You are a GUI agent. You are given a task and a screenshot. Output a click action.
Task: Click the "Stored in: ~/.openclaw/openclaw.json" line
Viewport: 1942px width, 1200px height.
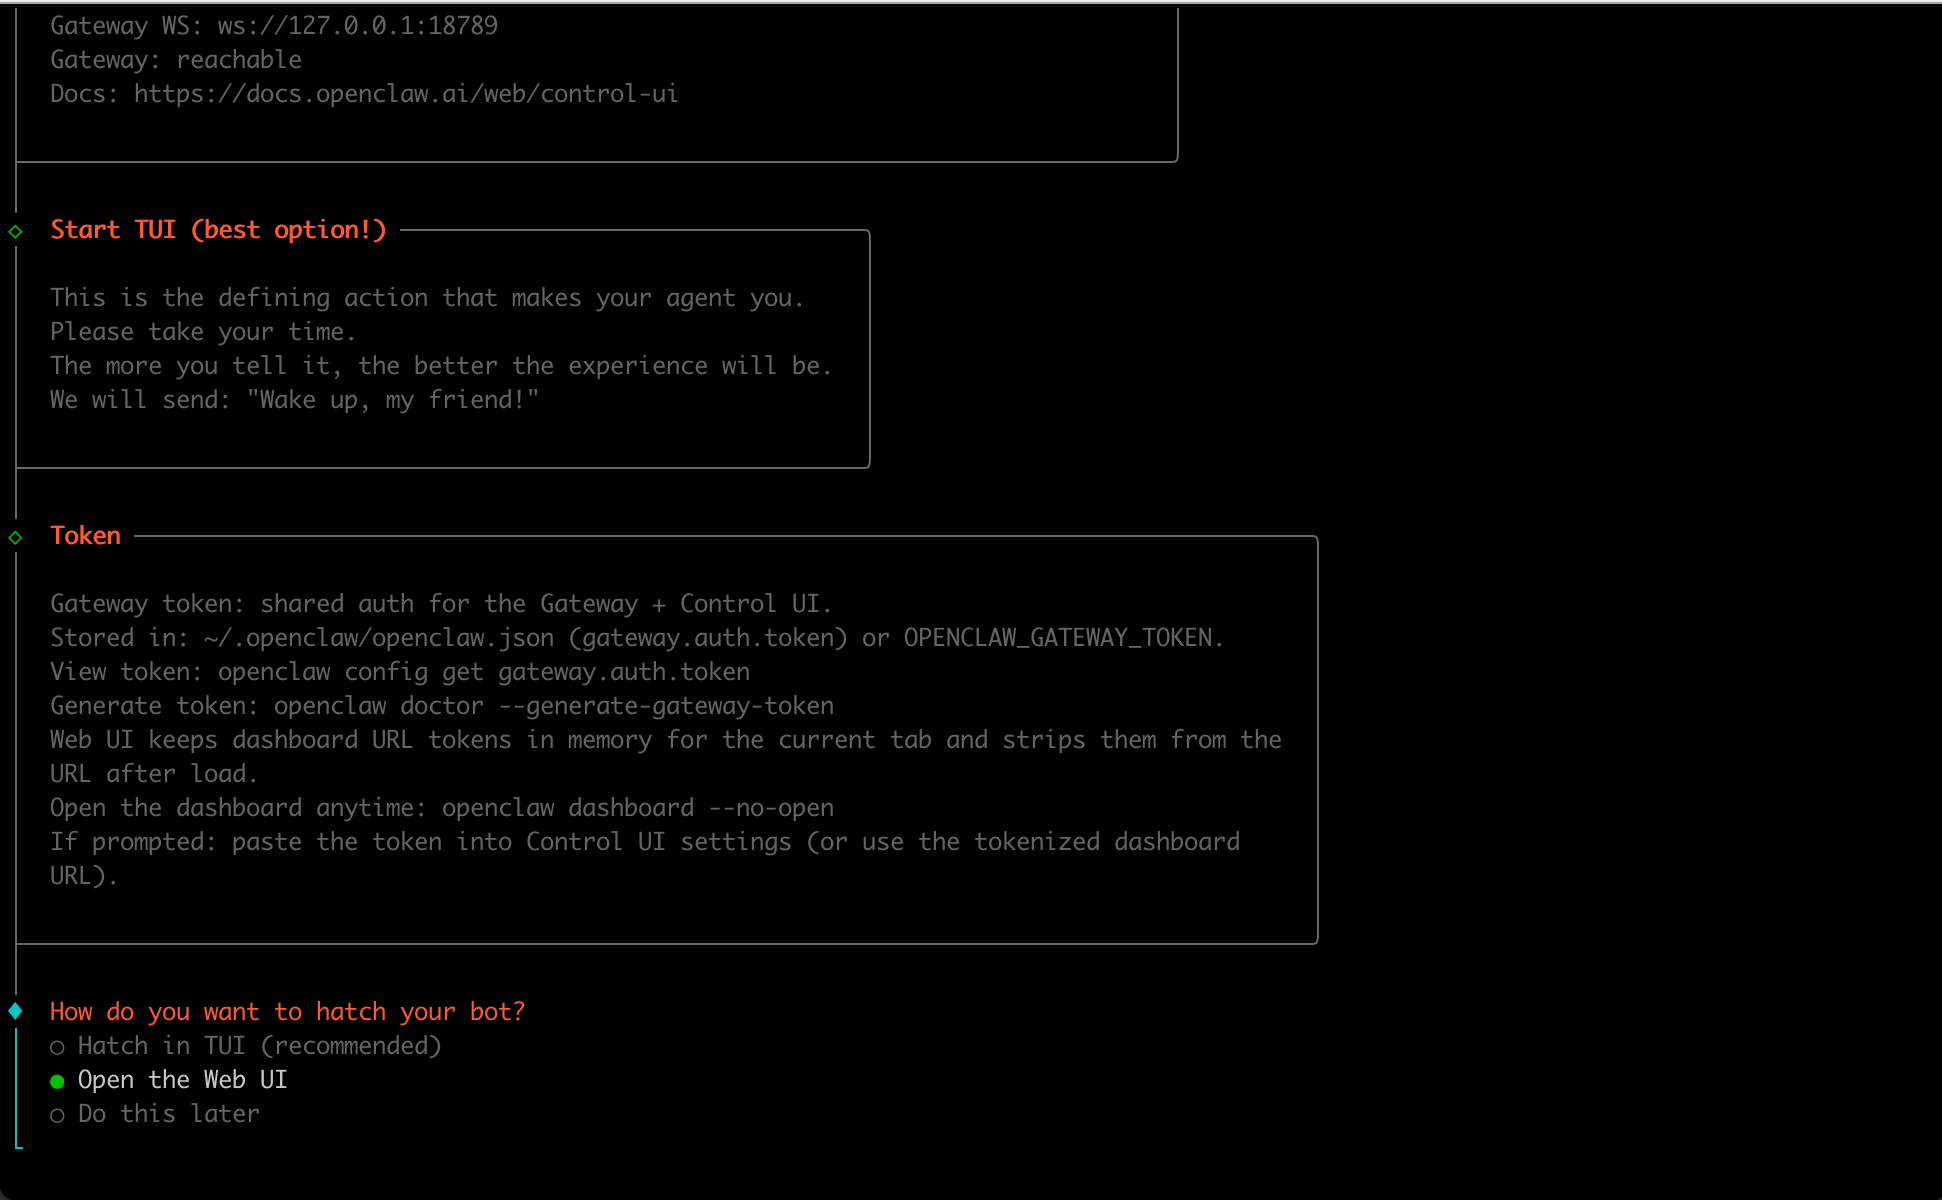637,638
